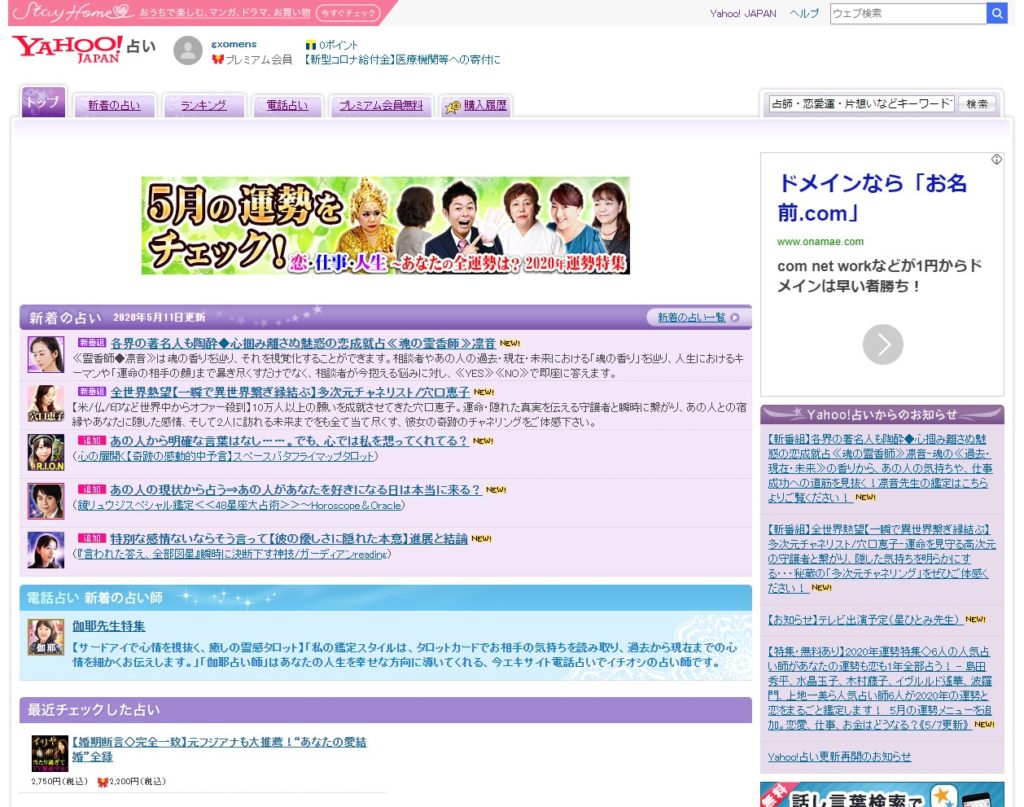Open the thumbnail next to 特別な感情ないなら
1024x807 pixels.
[x=46, y=550]
